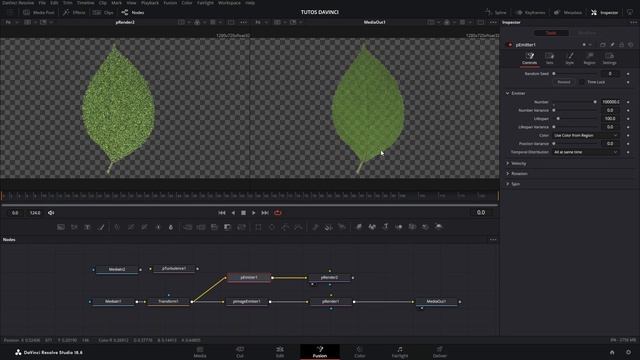Open the Metadata panel
This screenshot has height=360, width=640.
pos(568,13)
